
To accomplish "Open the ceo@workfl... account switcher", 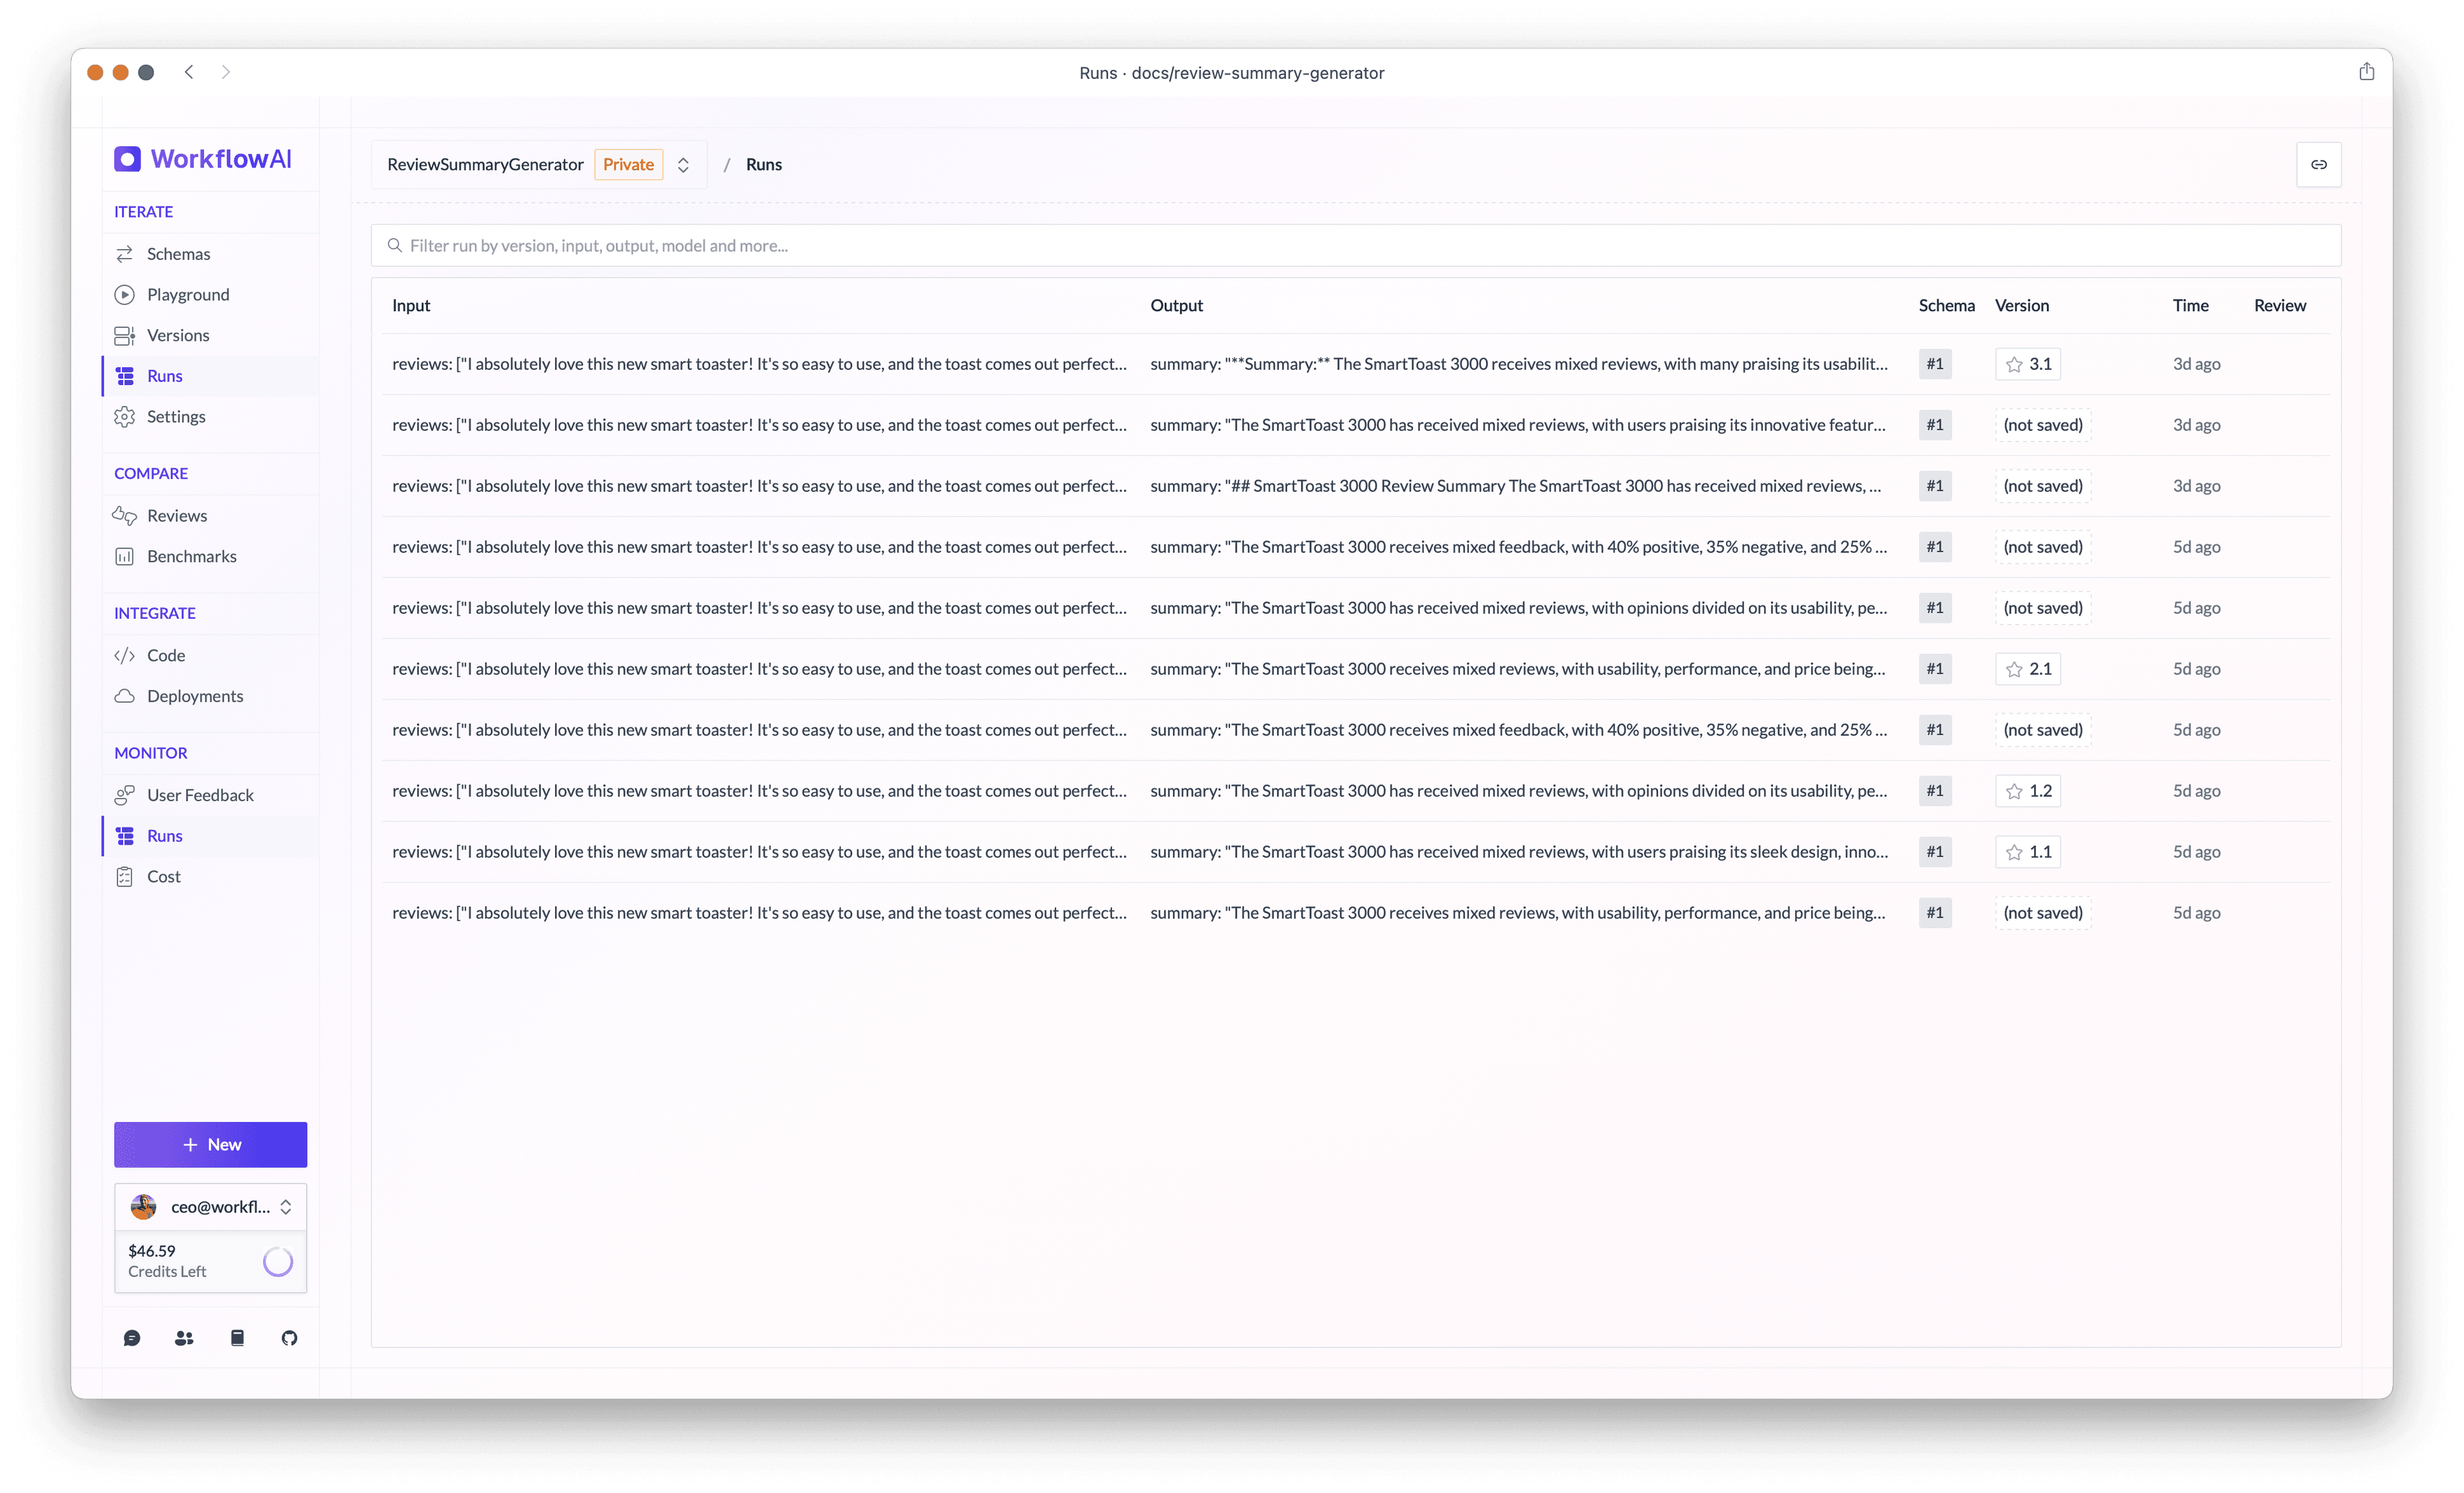I will coord(211,1207).
